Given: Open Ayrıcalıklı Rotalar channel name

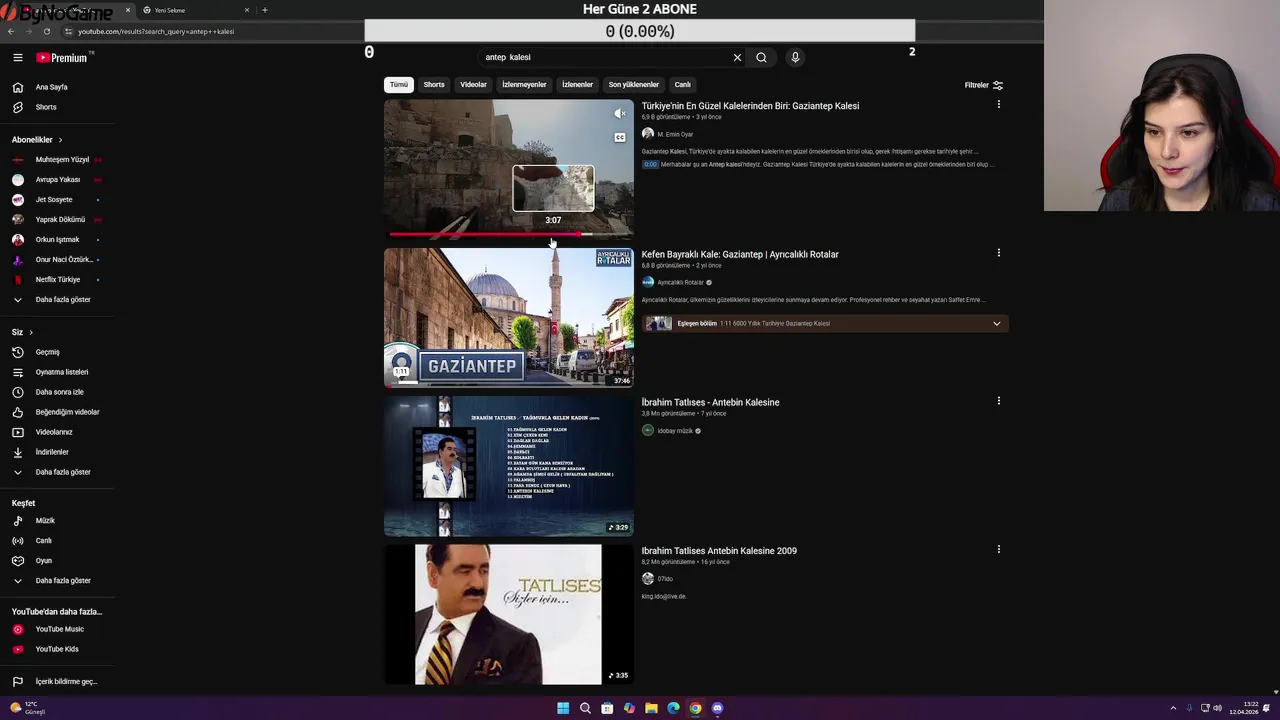Looking at the screenshot, I should [x=681, y=283].
